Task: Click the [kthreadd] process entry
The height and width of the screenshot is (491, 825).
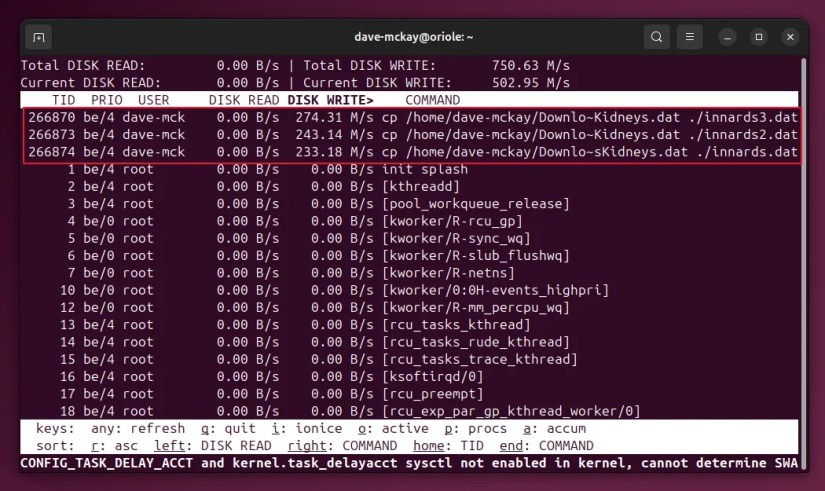Action: [421, 187]
